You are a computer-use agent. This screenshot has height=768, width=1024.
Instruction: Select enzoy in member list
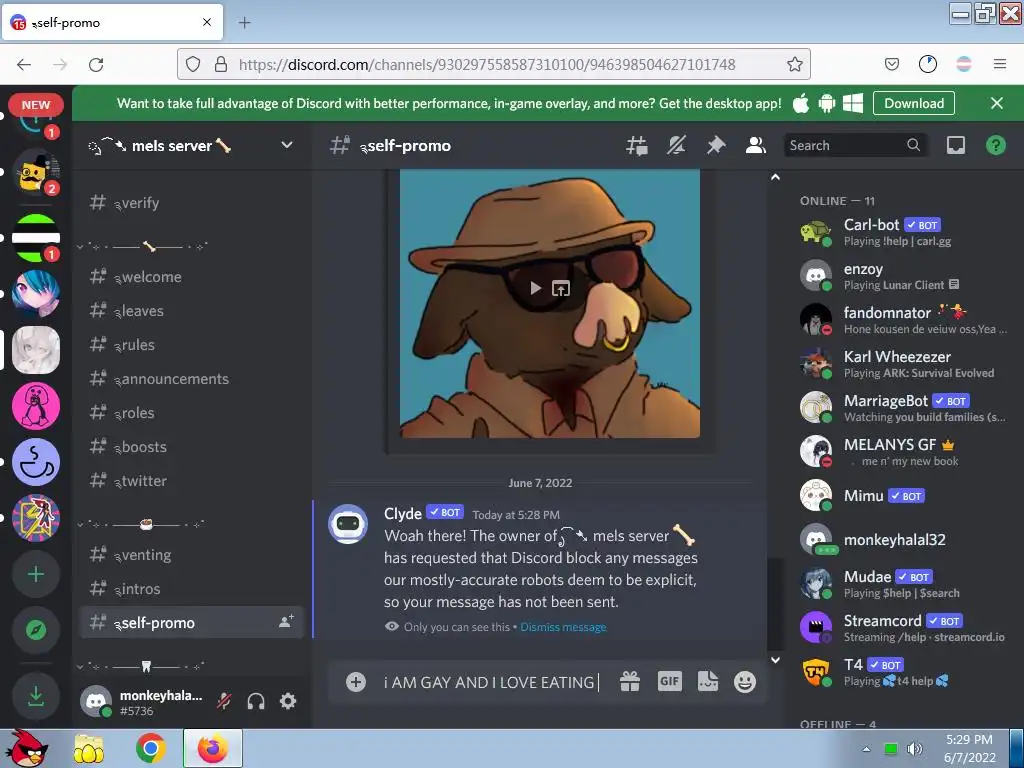904,276
